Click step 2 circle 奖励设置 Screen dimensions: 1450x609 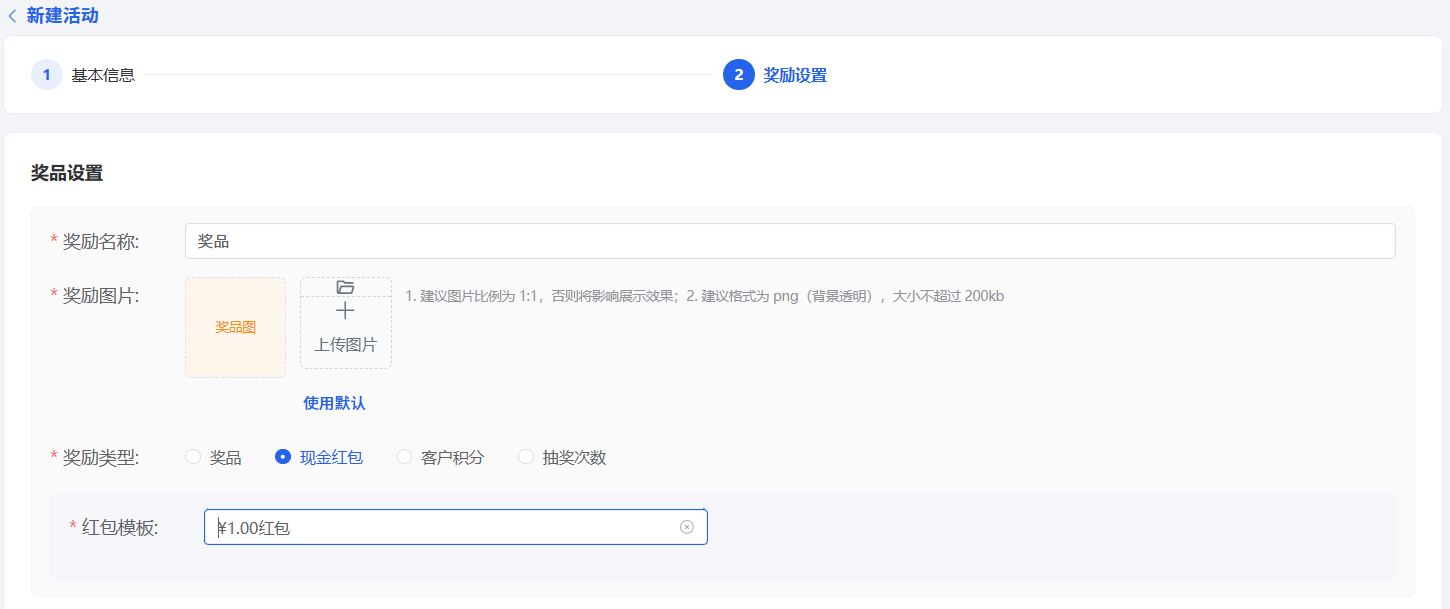click(738, 74)
